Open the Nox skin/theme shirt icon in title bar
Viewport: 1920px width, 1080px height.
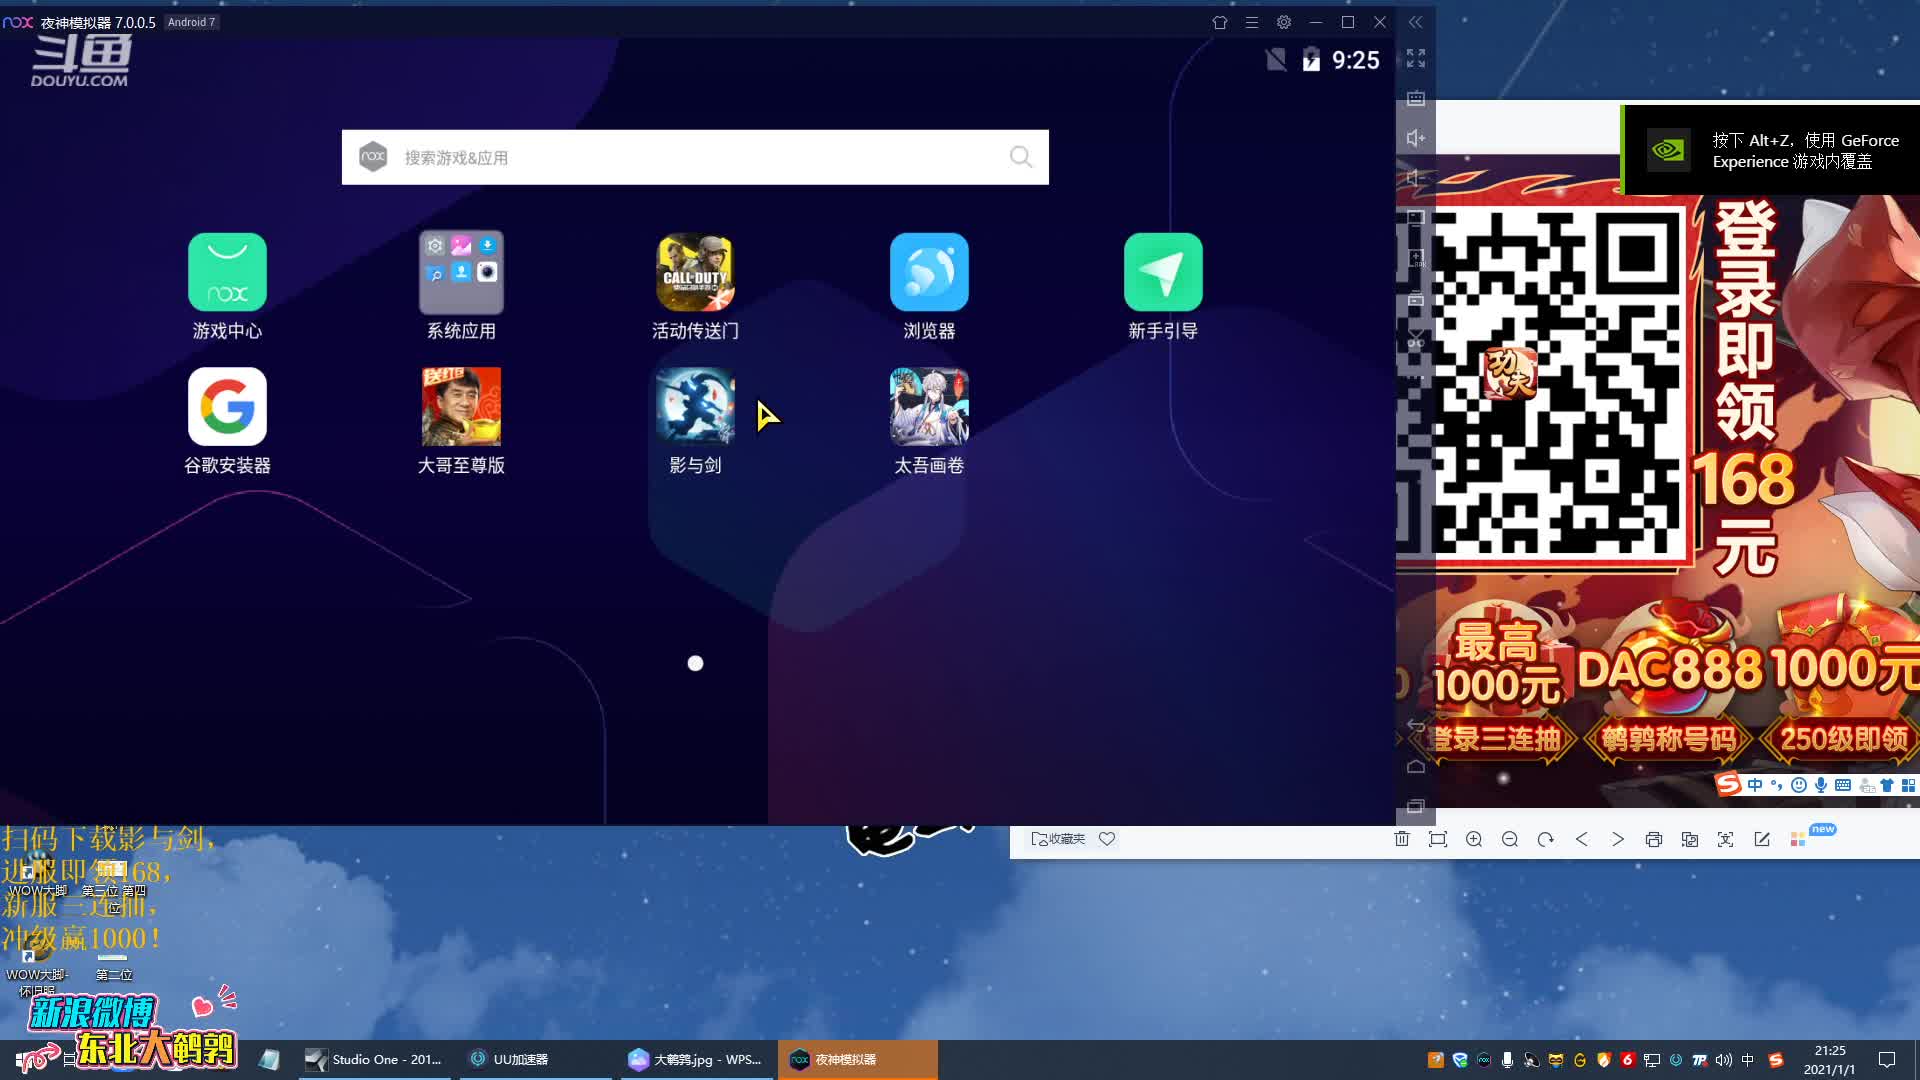click(1219, 22)
